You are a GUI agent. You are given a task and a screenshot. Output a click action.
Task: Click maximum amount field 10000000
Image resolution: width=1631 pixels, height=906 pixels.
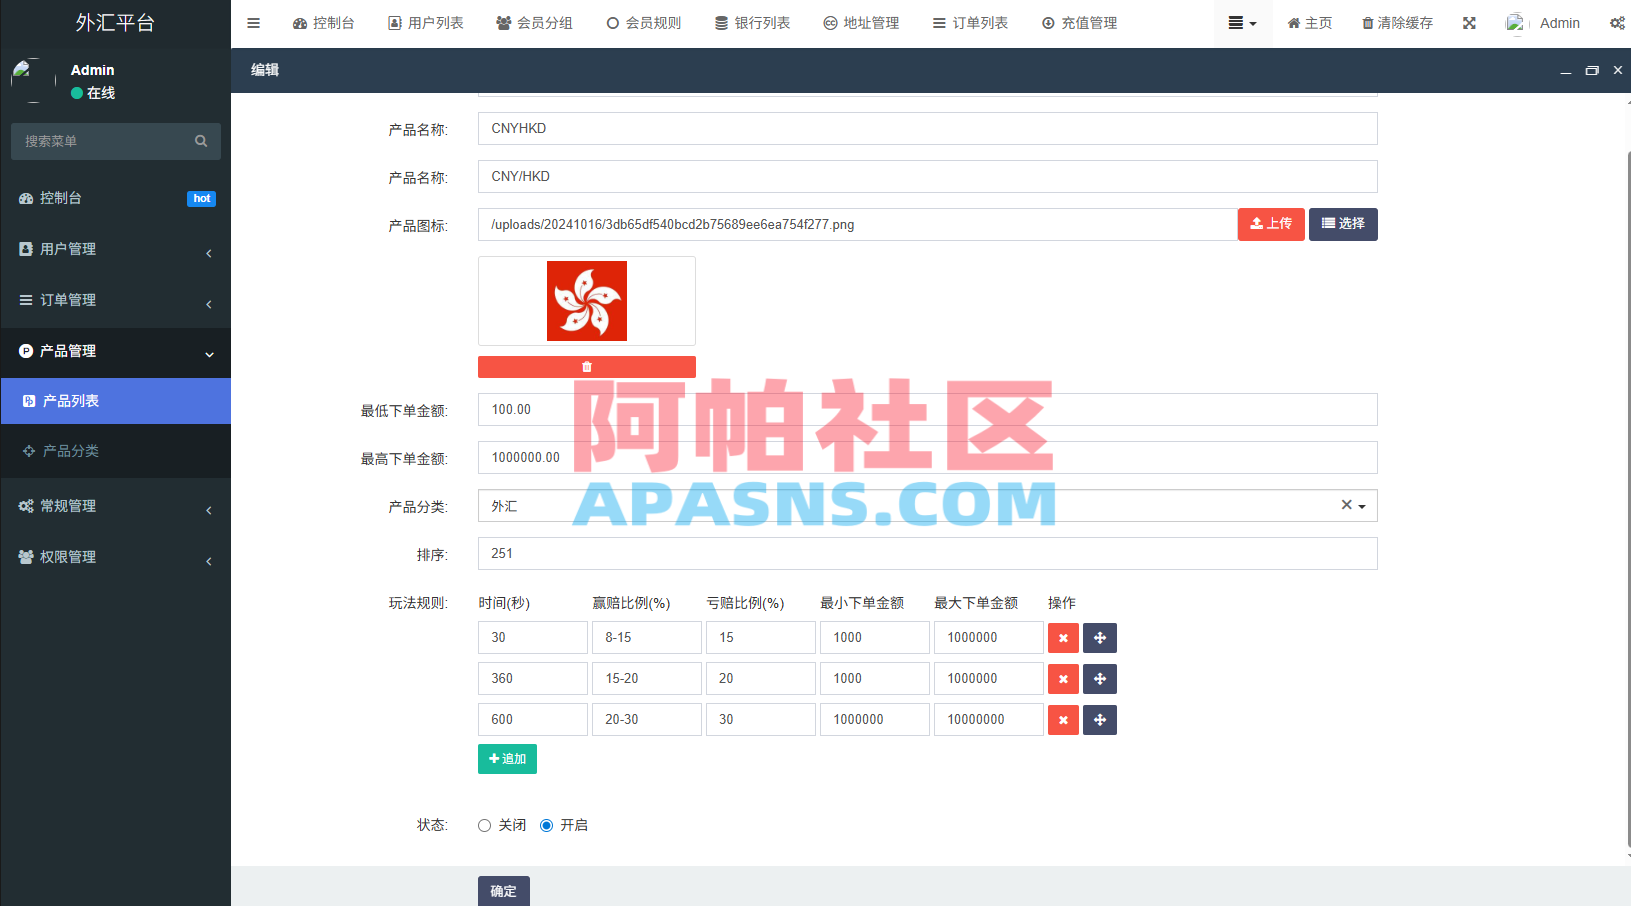[989, 720]
